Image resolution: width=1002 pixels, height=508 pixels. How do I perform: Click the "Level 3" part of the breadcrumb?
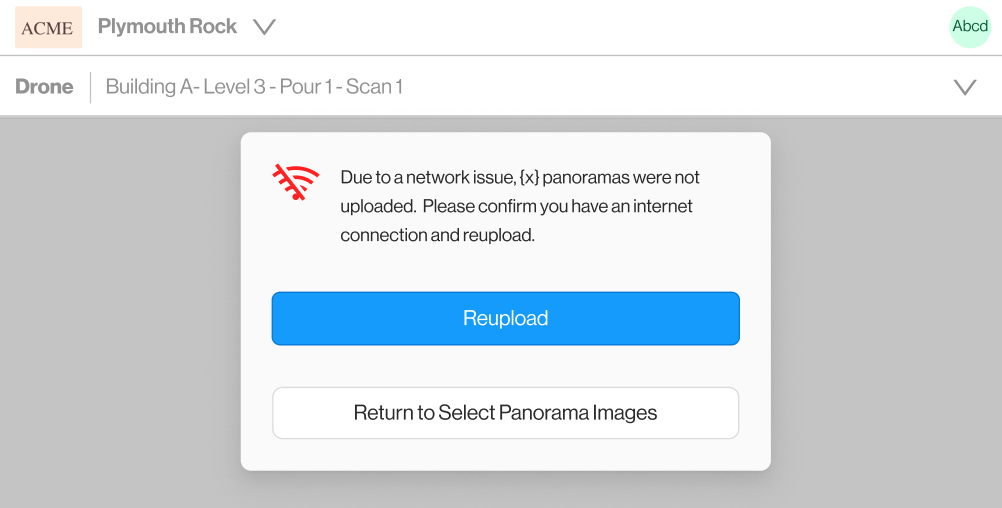[x=234, y=87]
